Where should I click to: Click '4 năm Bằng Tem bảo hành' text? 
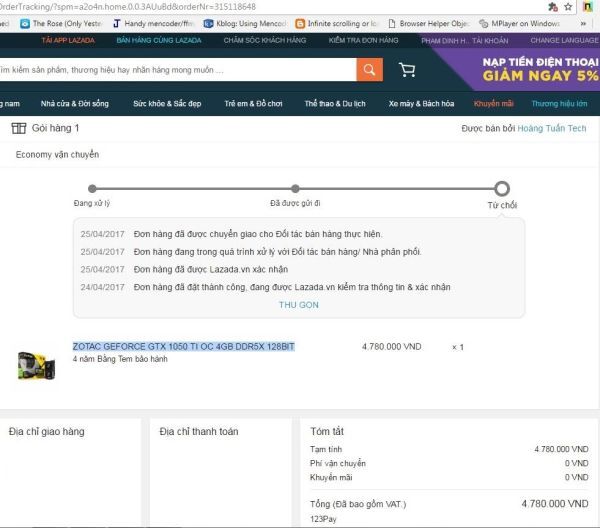point(120,359)
